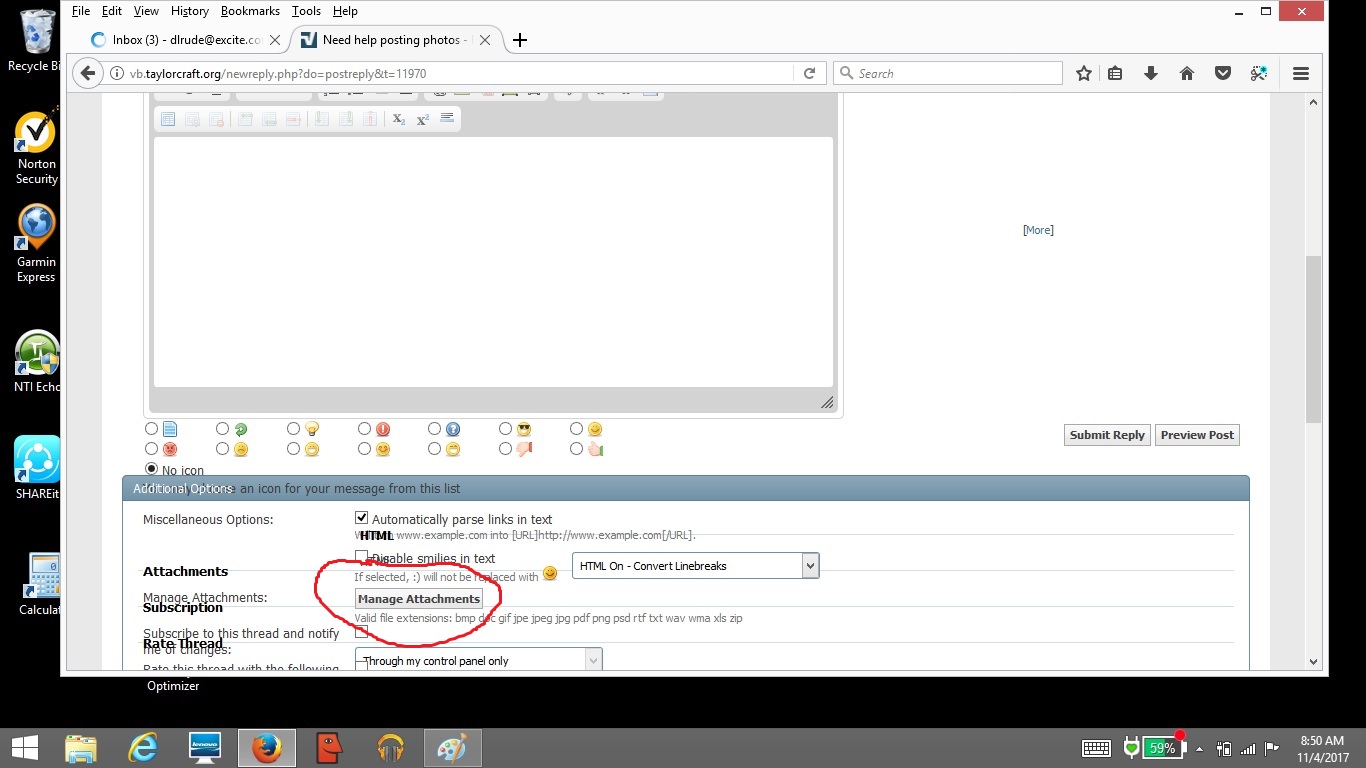The height and width of the screenshot is (768, 1366).
Task: Open Norton Security desktop icon
Action: (36, 148)
